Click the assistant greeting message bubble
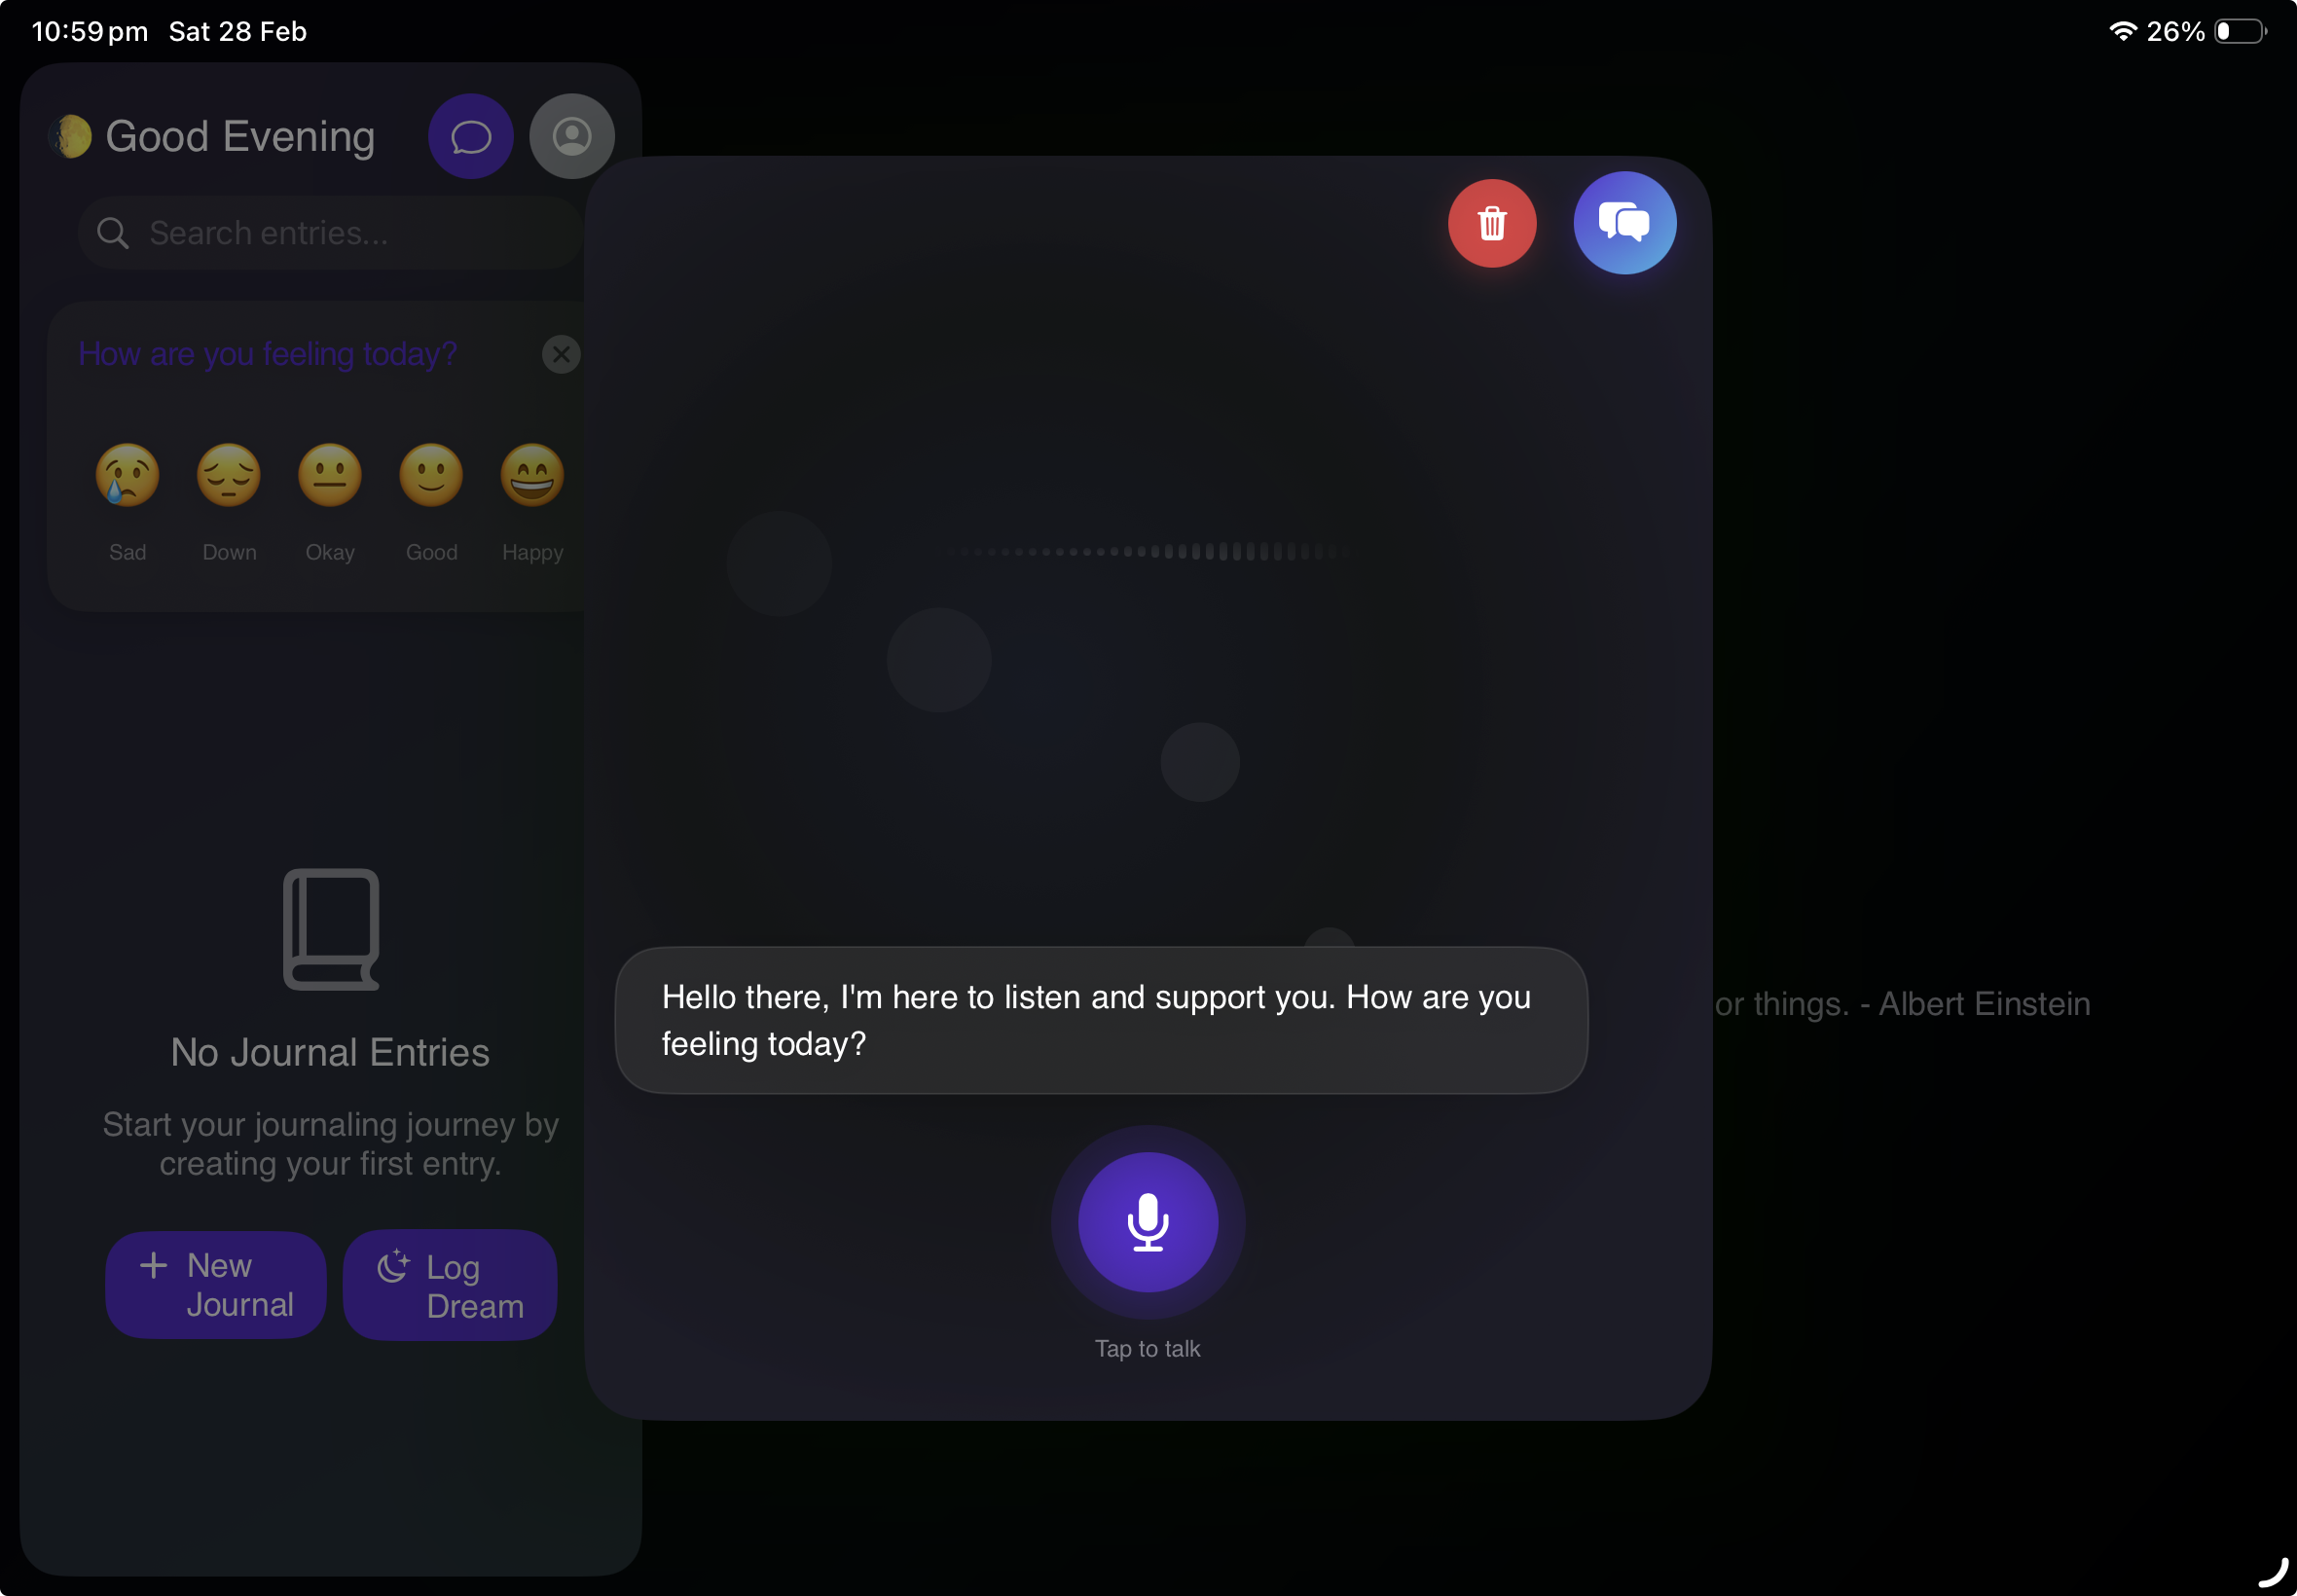Screen dimensions: 2297x1596 click(x=1101, y=1020)
